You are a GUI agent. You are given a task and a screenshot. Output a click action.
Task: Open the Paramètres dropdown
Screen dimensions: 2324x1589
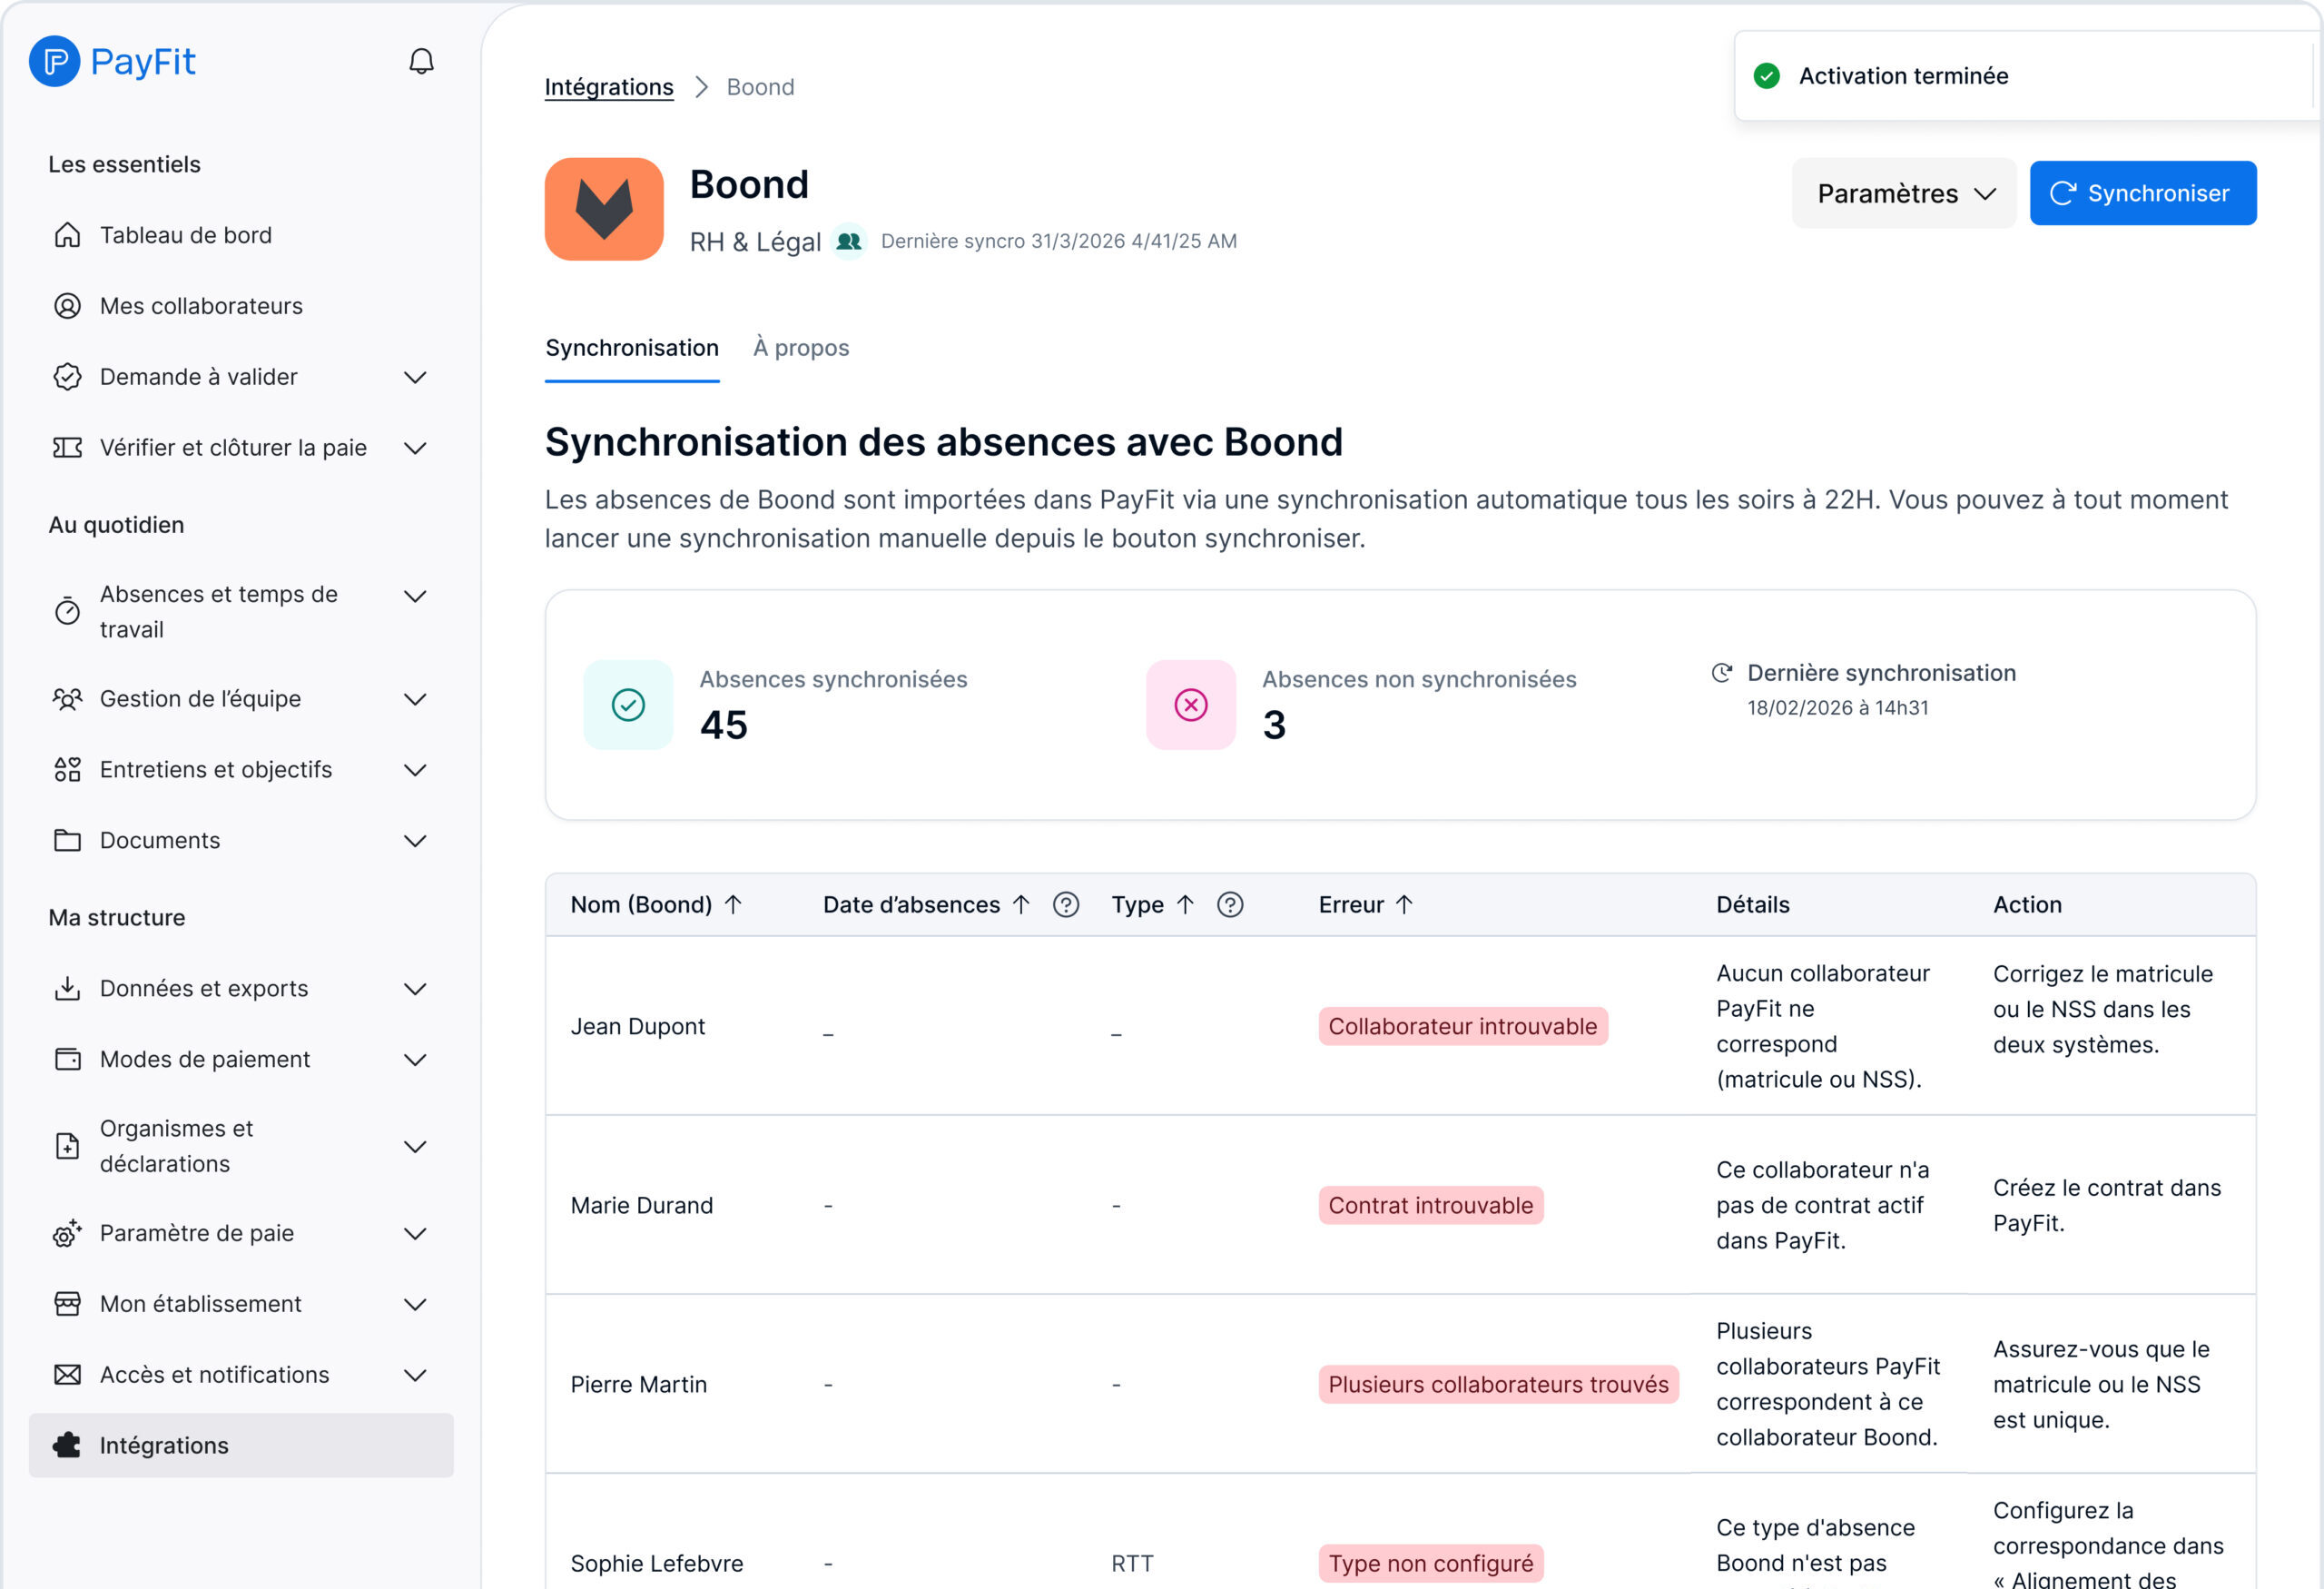[1904, 193]
